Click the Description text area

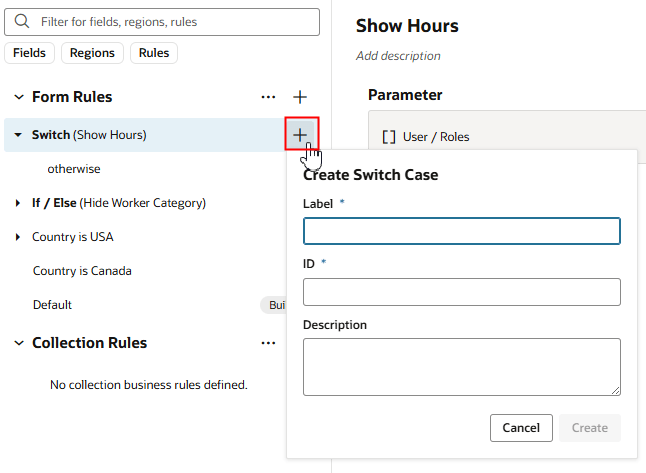click(461, 366)
